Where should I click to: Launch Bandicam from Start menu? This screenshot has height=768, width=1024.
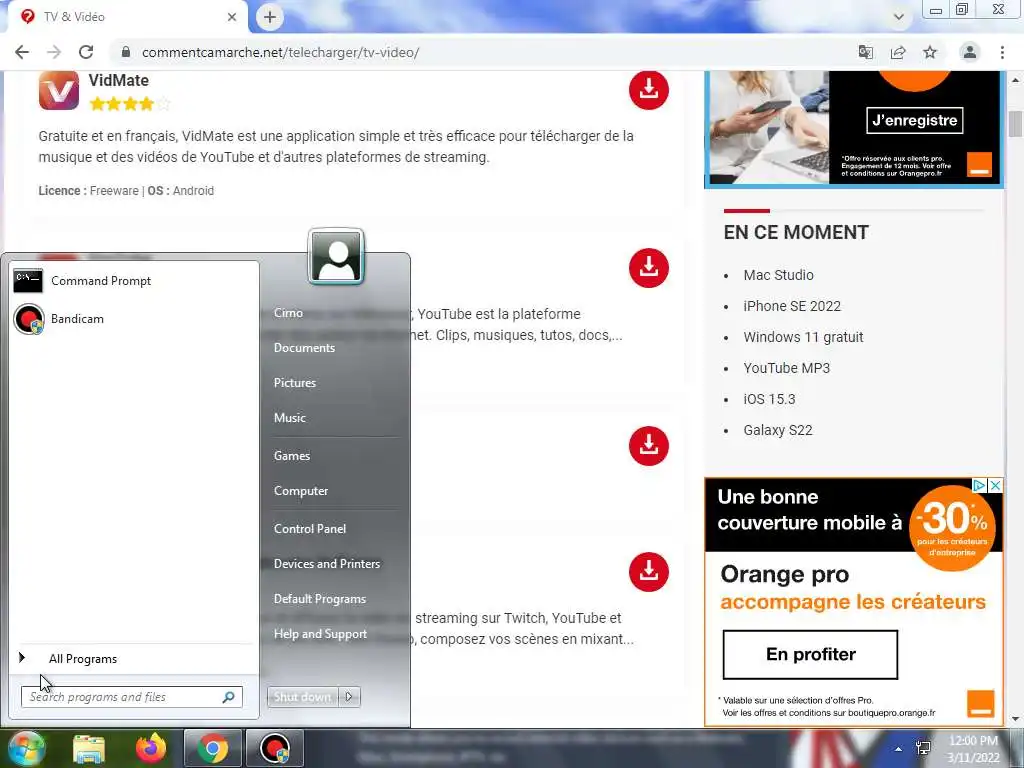[x=134, y=319]
